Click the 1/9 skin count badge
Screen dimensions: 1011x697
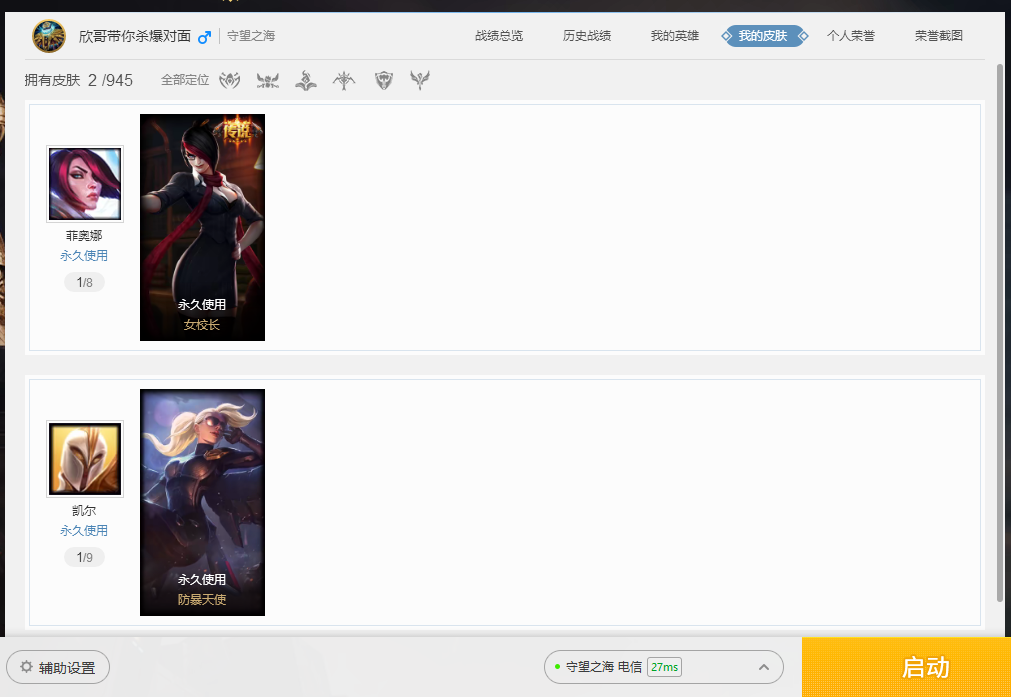point(84,557)
